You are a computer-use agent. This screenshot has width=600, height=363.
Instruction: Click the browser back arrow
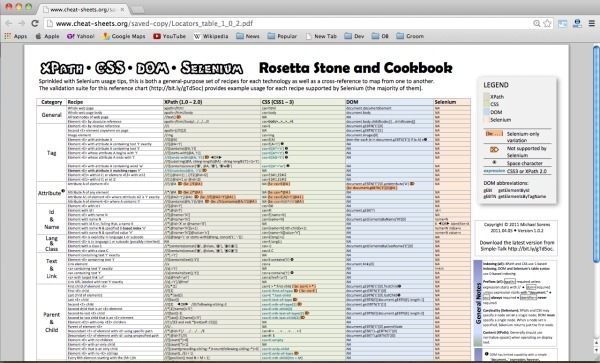click(x=9, y=23)
